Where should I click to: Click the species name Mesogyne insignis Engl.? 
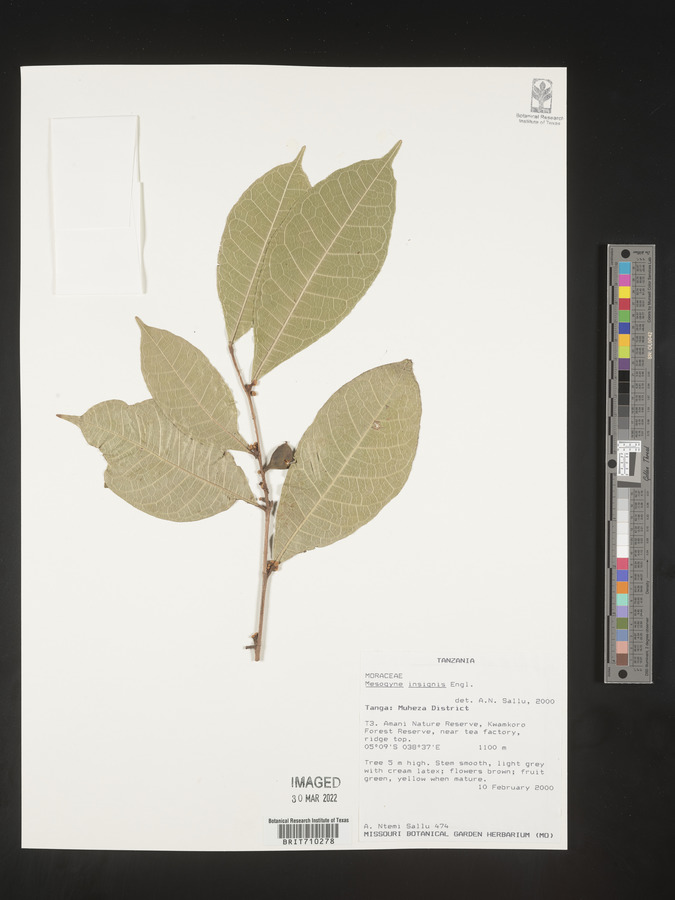click(419, 684)
